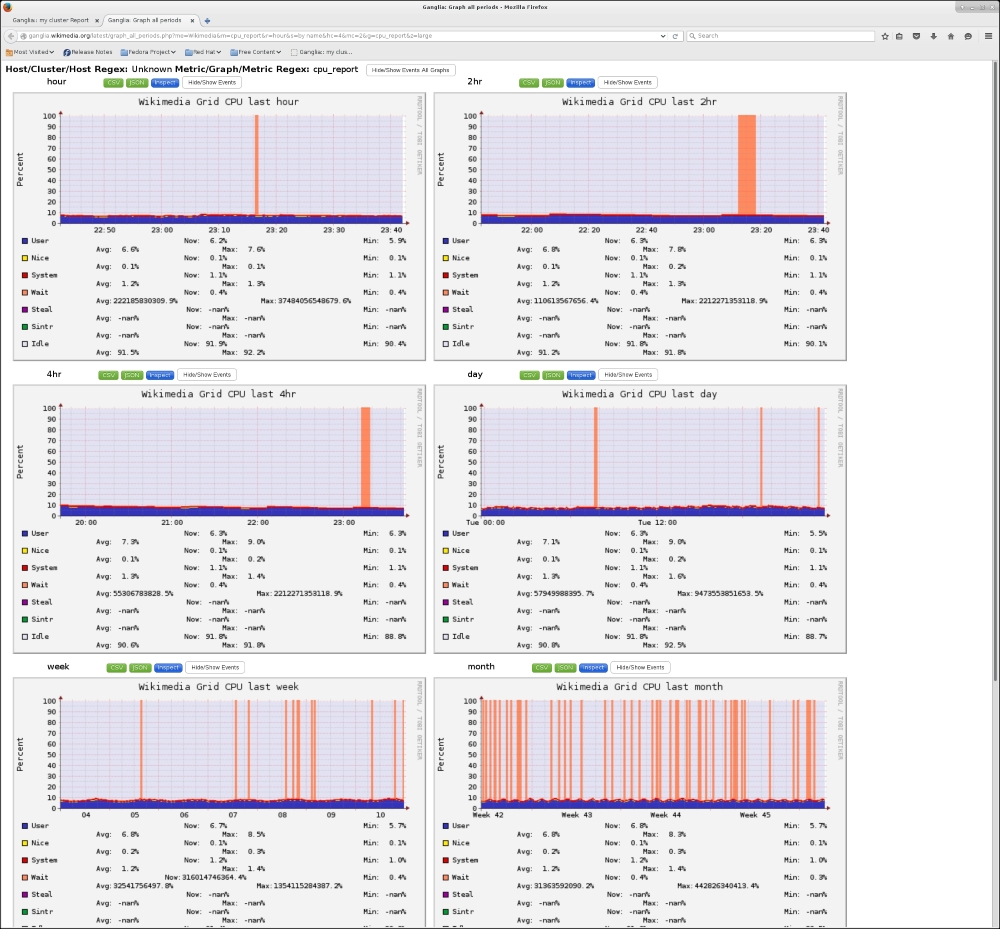Download CSV for the day graph
The height and width of the screenshot is (929, 1000).
pos(529,375)
